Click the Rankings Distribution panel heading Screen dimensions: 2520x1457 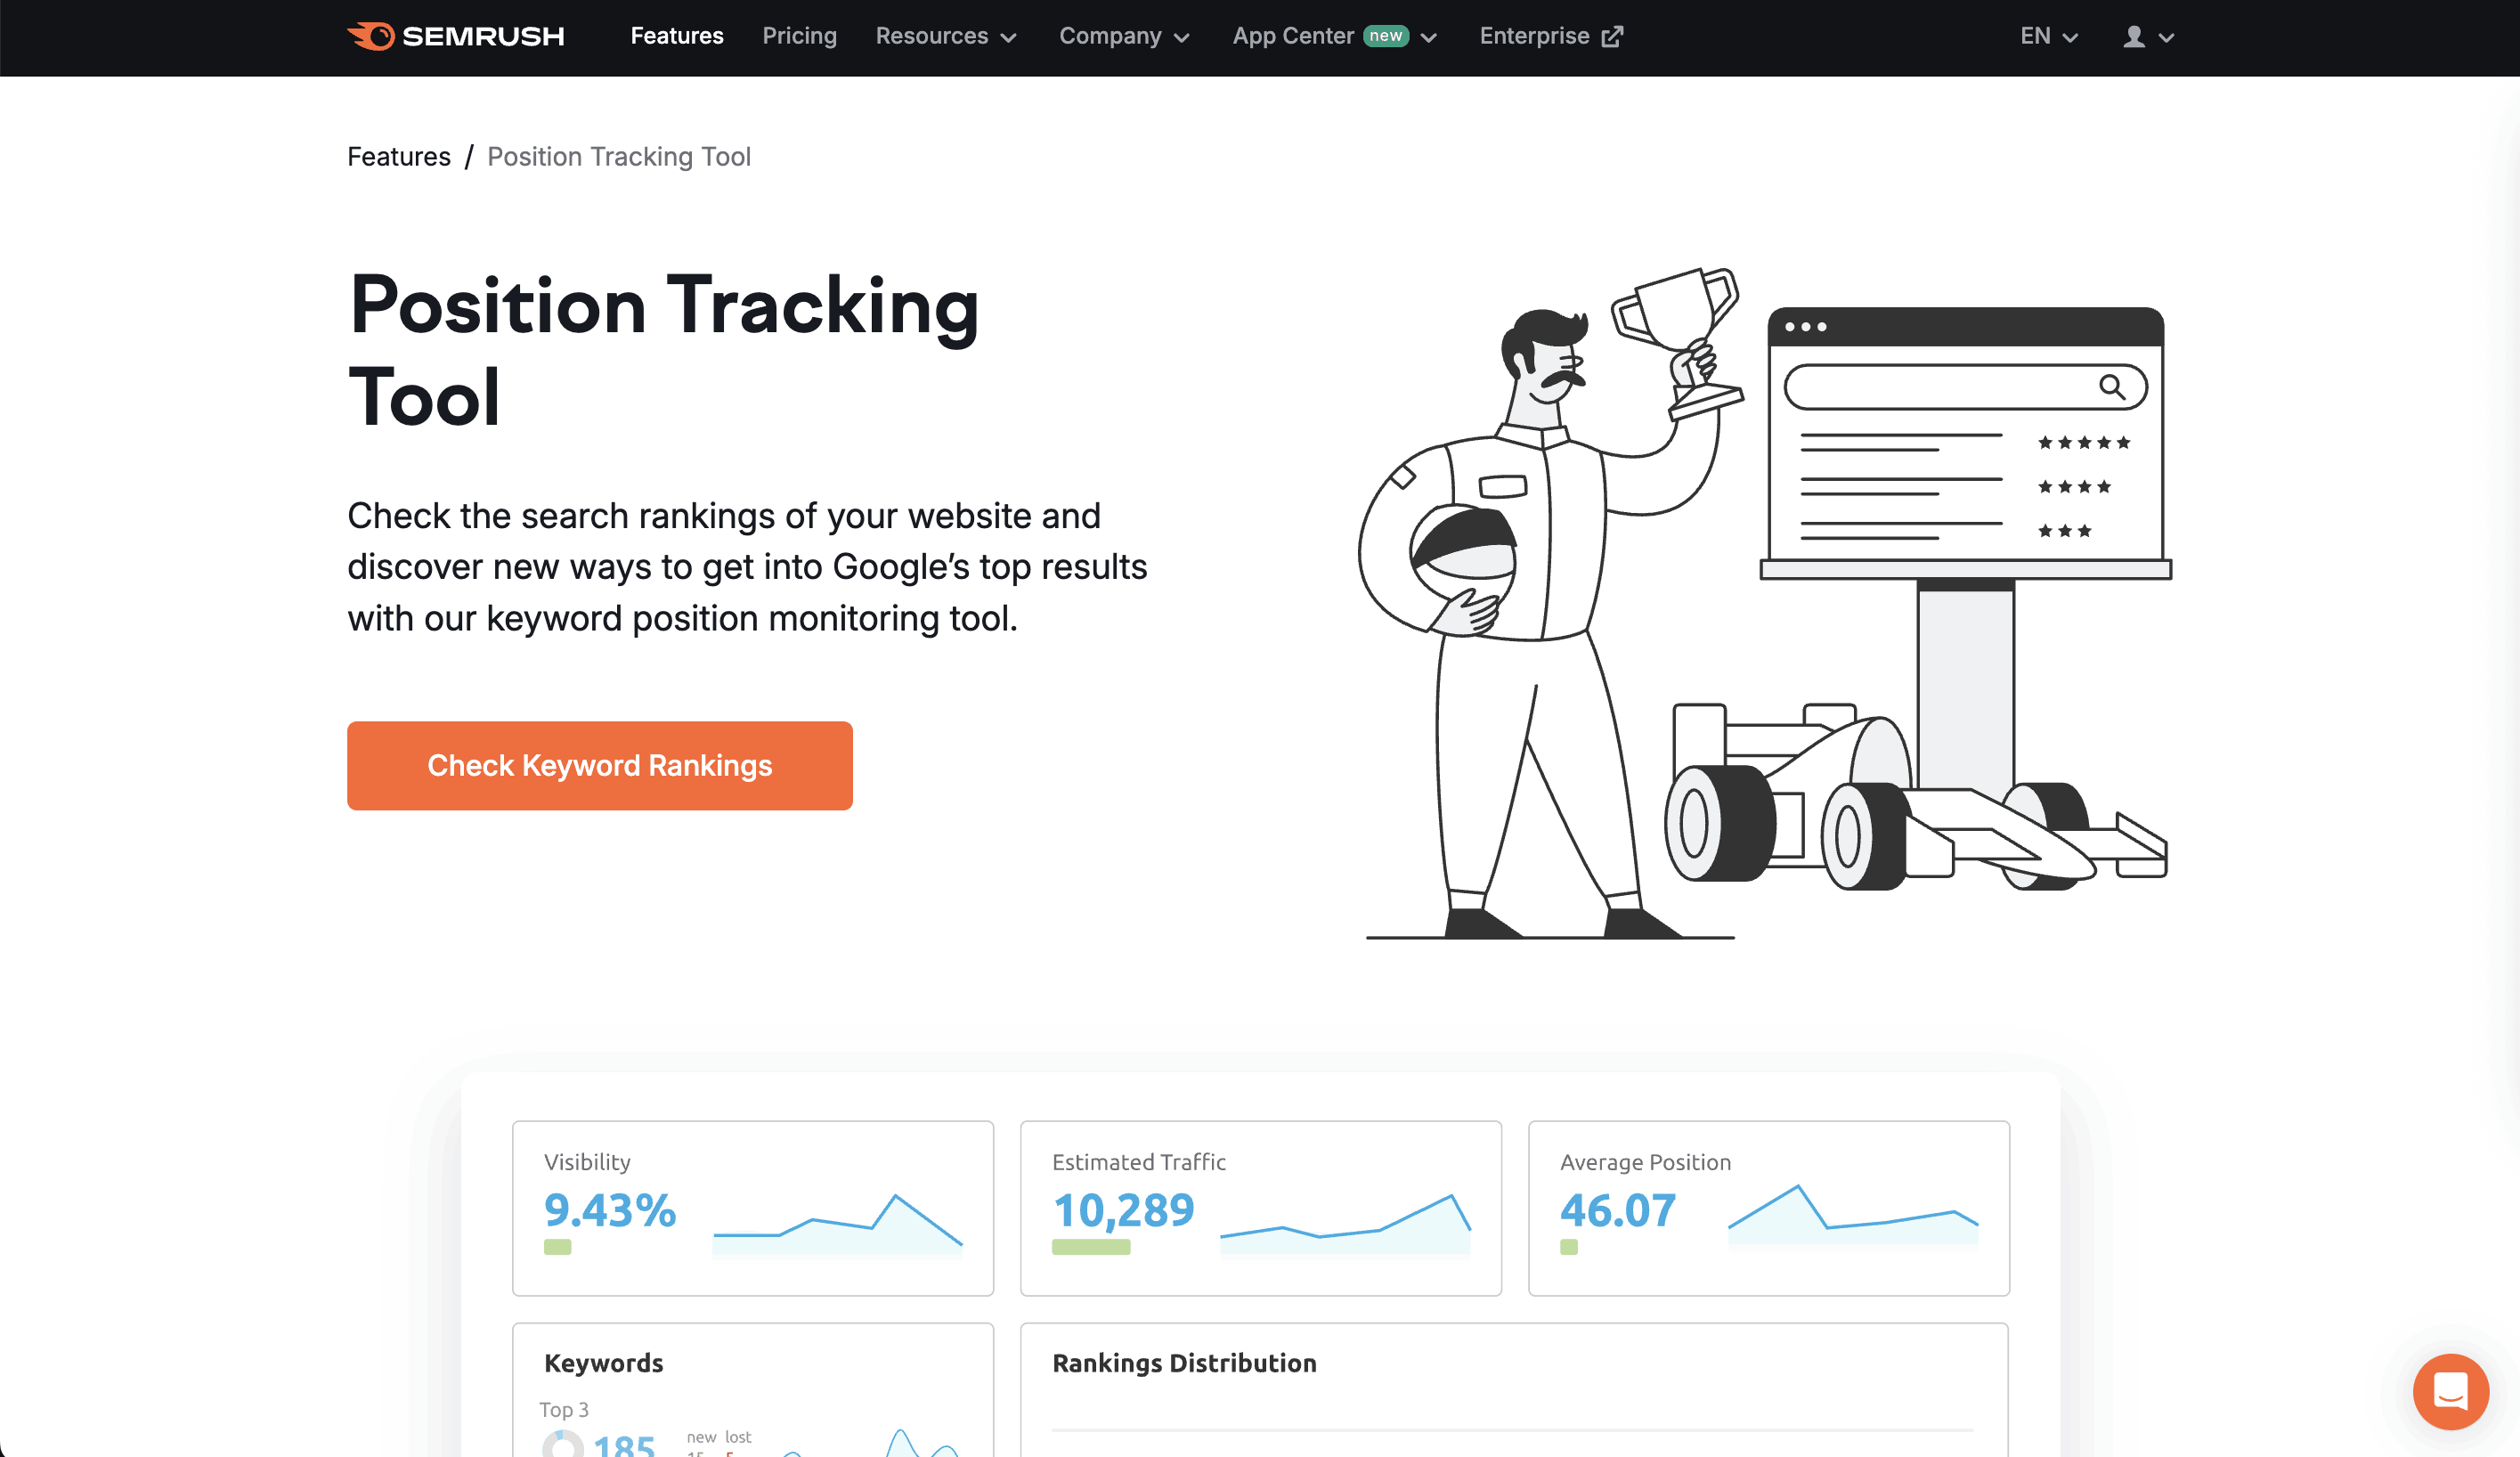[1184, 1363]
